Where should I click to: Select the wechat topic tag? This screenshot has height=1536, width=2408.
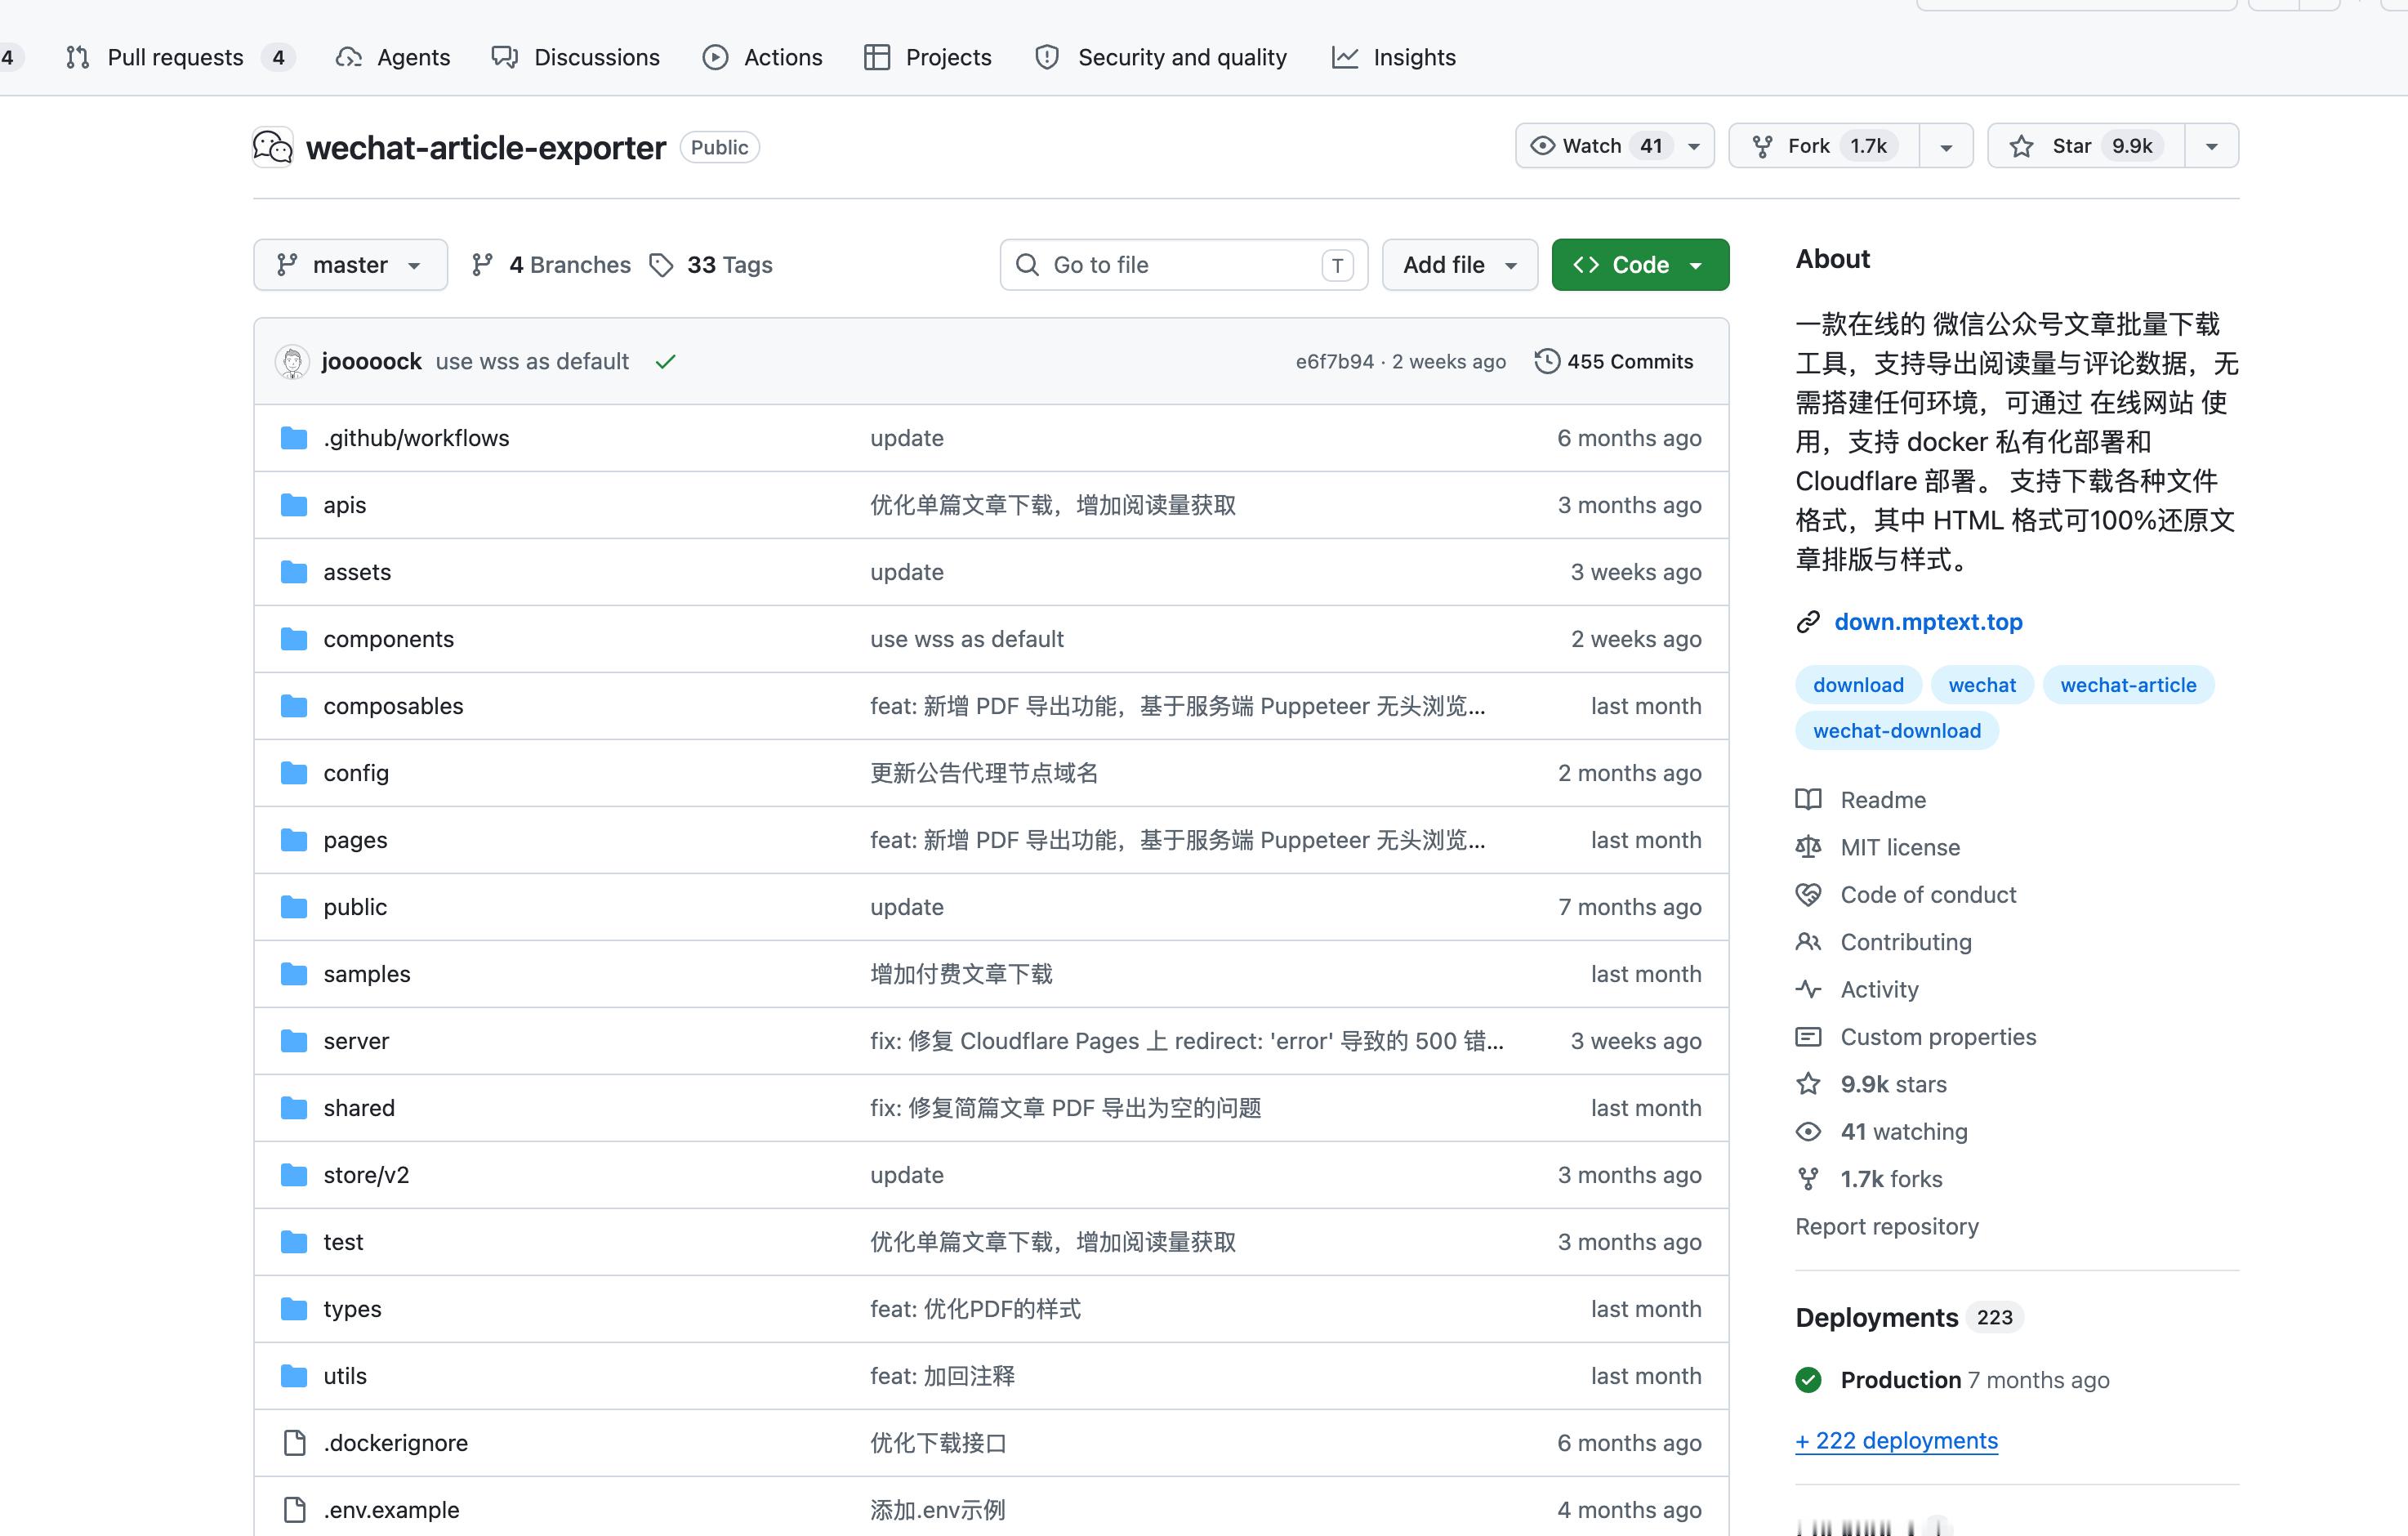[x=1982, y=685]
